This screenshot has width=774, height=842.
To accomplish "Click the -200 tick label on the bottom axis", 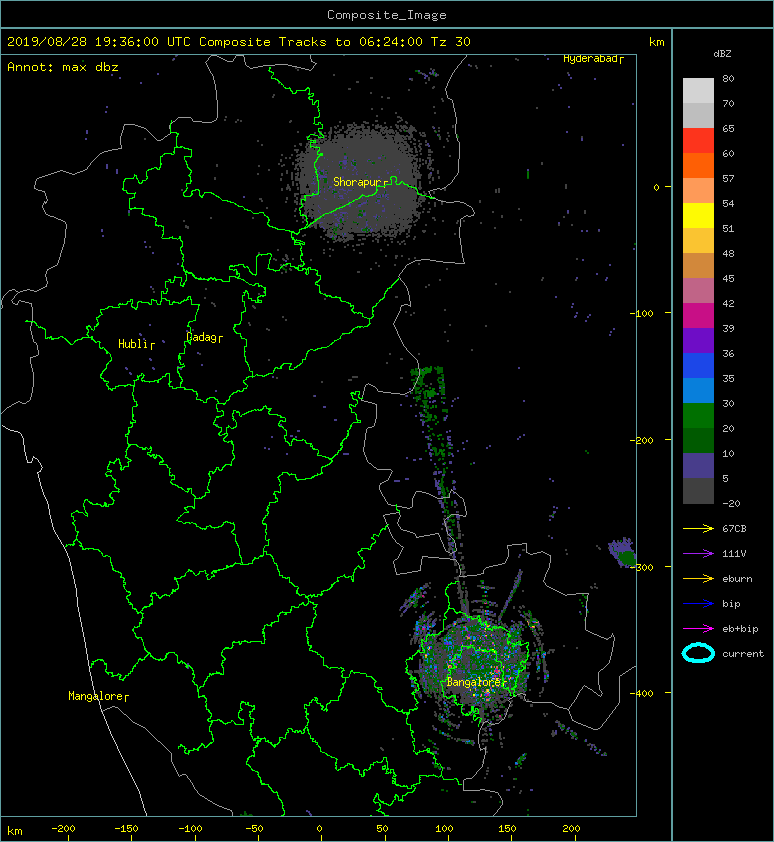I will pyautogui.click(x=63, y=829).
